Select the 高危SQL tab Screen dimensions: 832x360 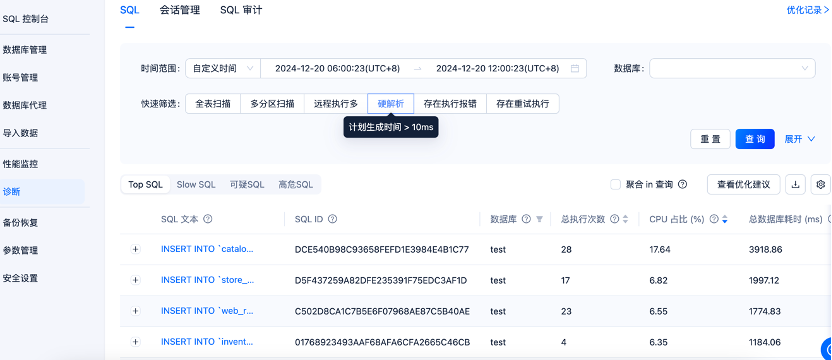pos(296,184)
